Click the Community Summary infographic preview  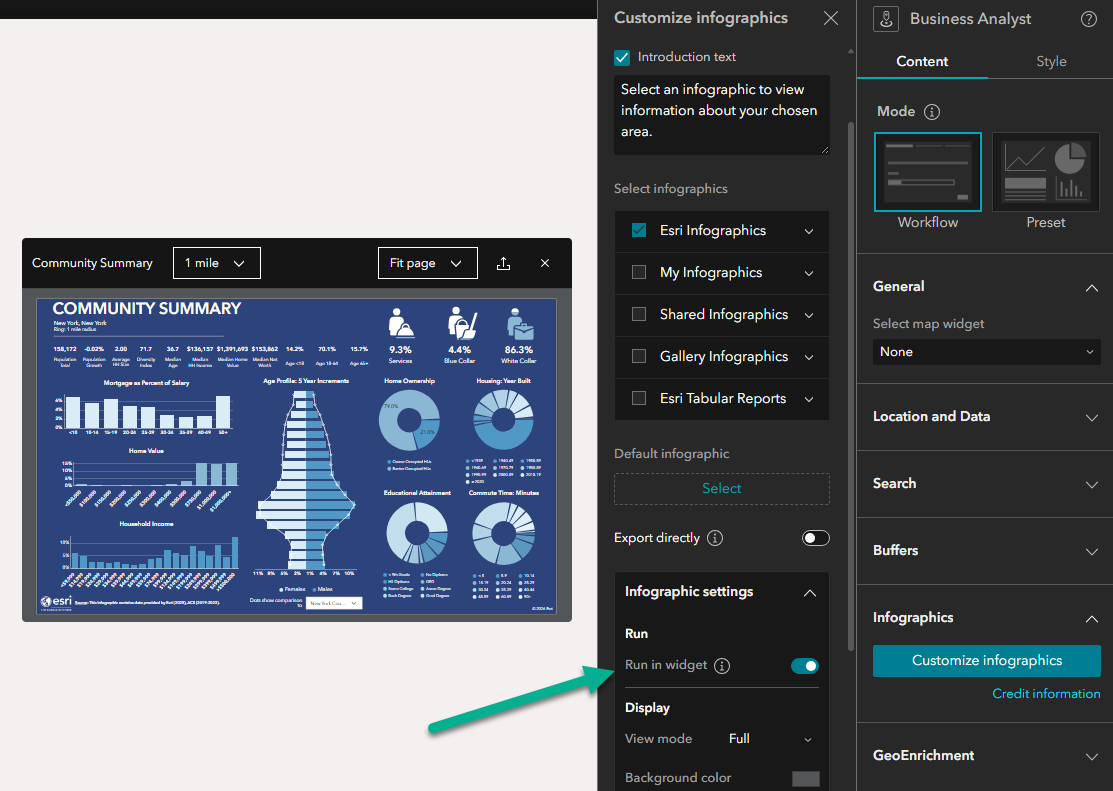297,456
